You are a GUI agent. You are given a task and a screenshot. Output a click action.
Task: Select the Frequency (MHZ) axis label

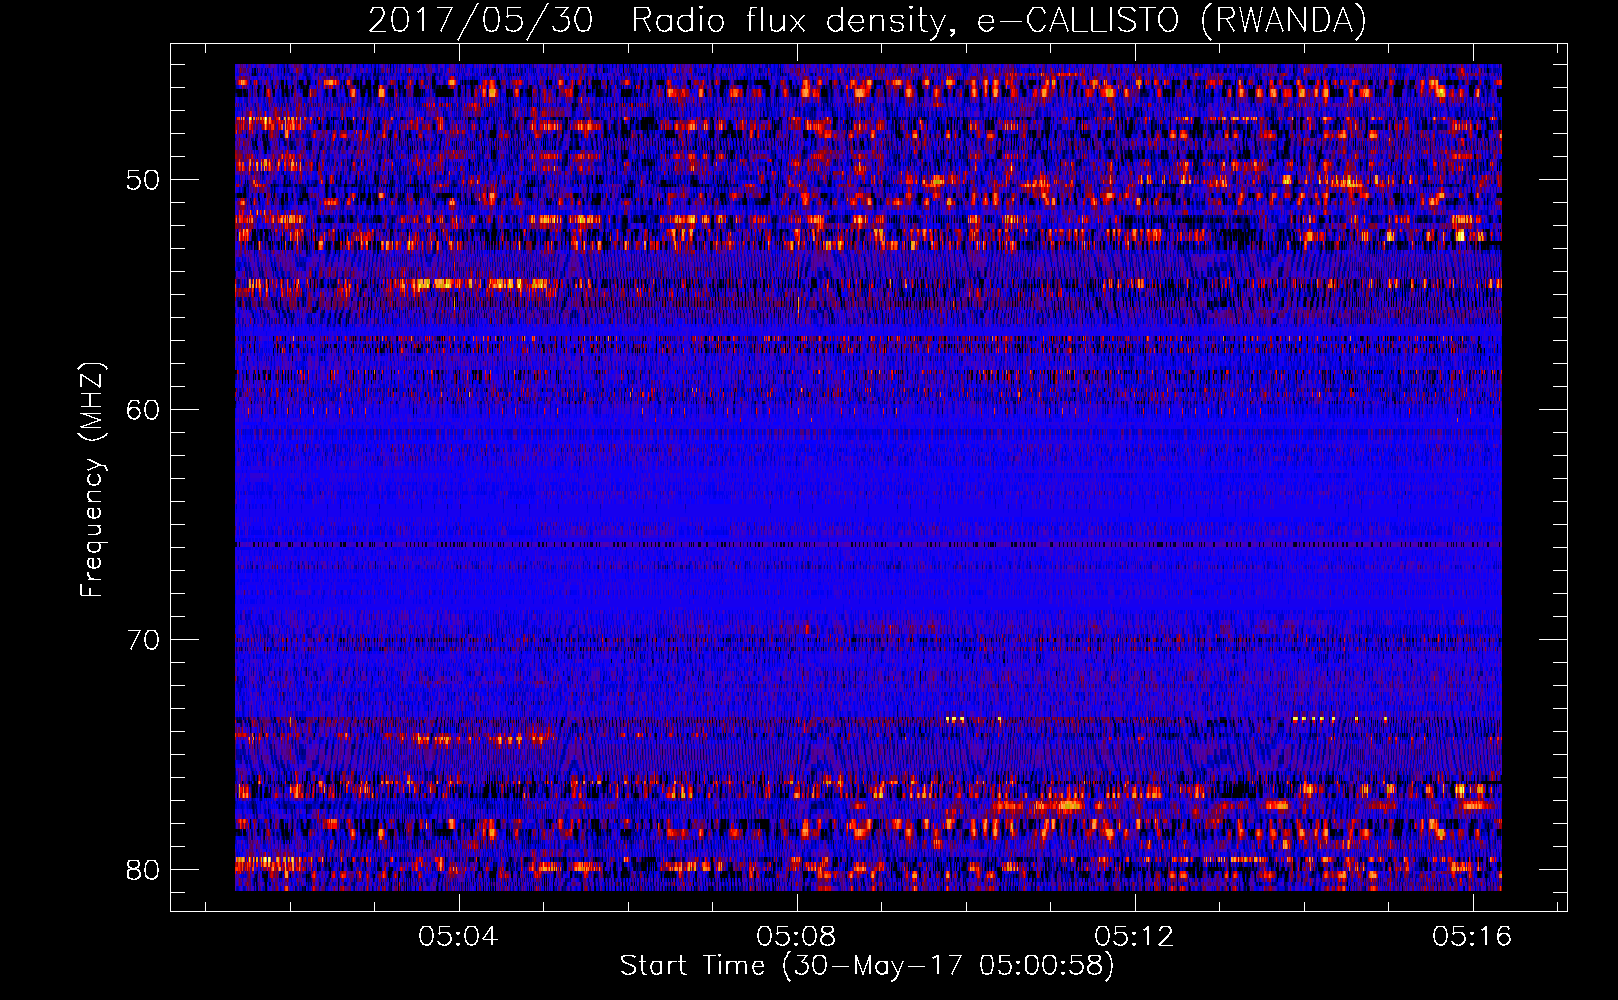pyautogui.click(x=92, y=479)
